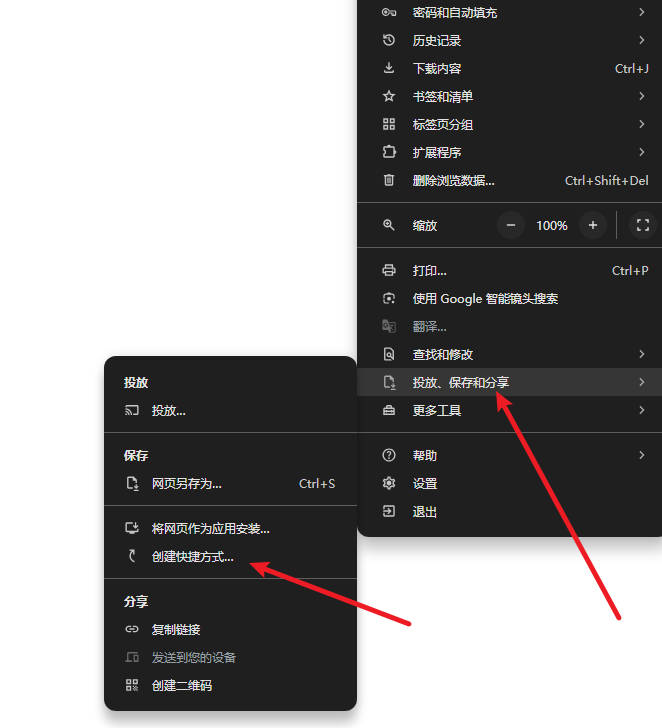Click the trash icon beside 删除浏览数据
The width and height of the screenshot is (662, 728).
point(389,180)
